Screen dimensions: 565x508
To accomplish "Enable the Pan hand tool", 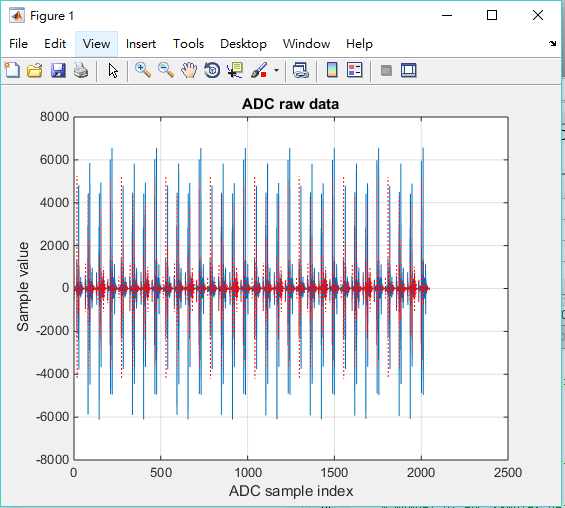I will (x=189, y=70).
